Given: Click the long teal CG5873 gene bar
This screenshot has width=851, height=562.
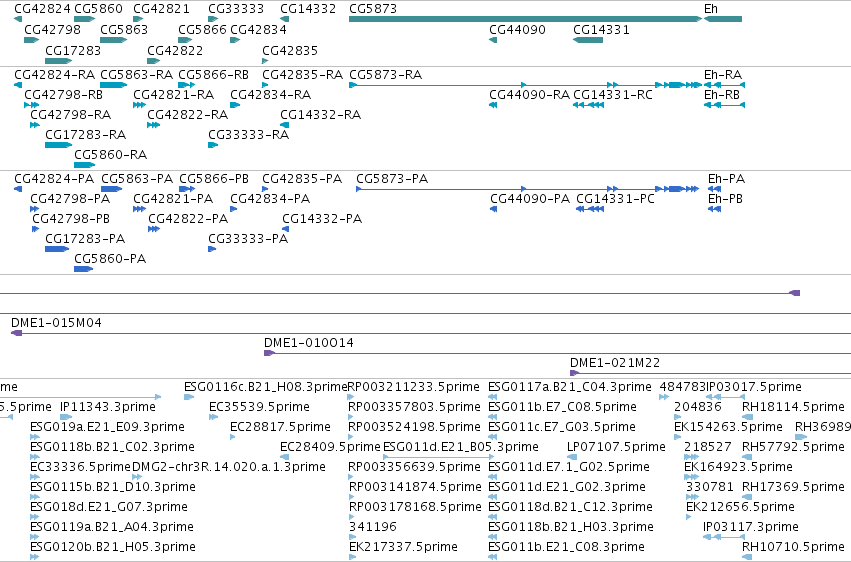Looking at the screenshot, I should [x=525, y=19].
